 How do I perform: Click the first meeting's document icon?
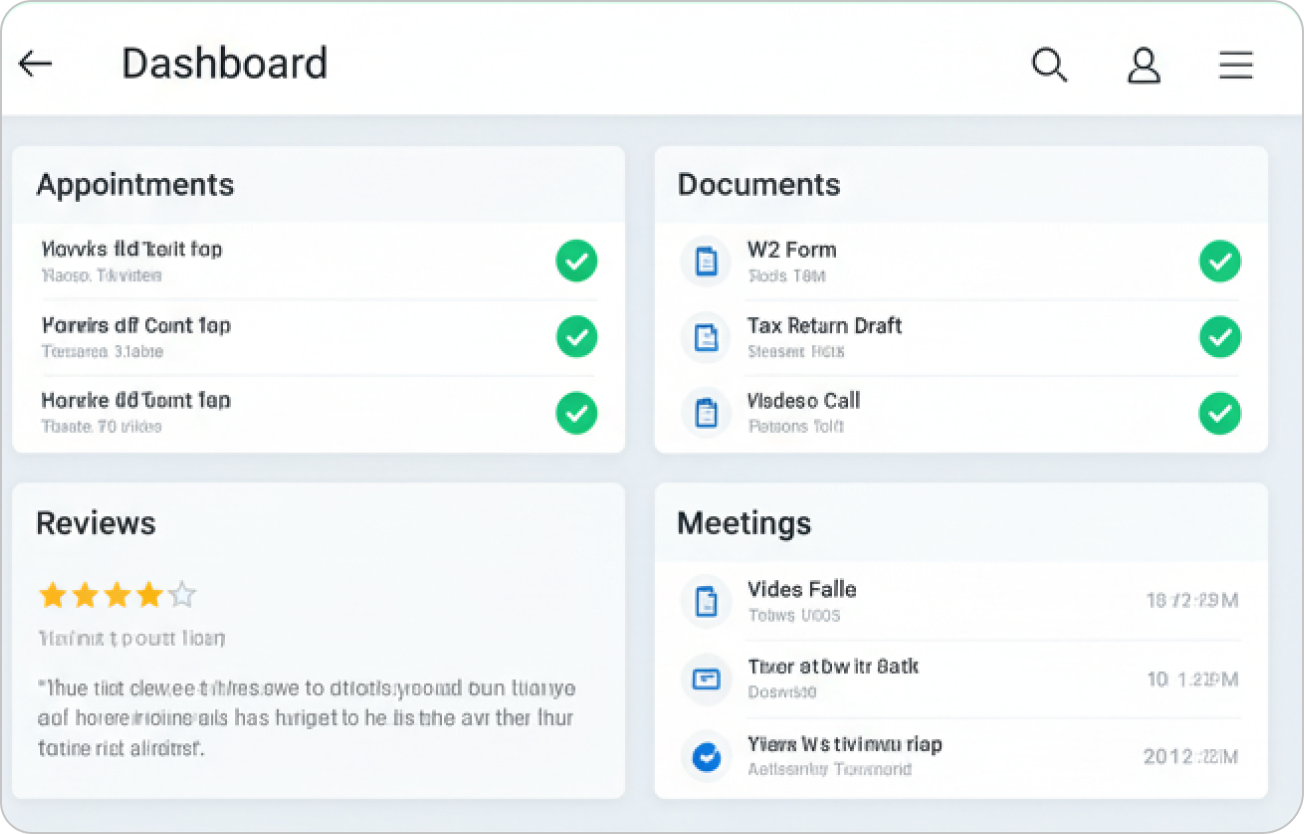tap(706, 601)
